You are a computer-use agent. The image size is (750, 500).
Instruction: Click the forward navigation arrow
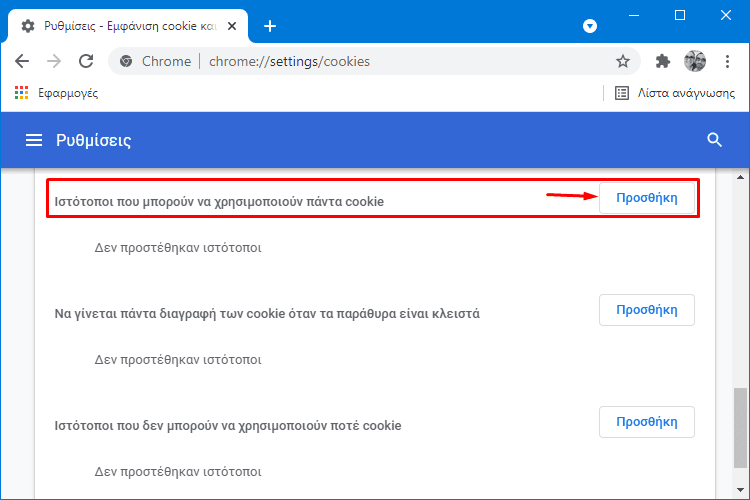pyautogui.click(x=54, y=61)
